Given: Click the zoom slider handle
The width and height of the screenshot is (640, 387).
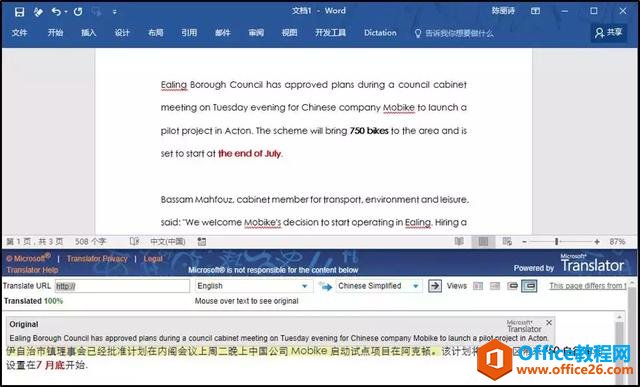Looking at the screenshot, I should (556, 242).
